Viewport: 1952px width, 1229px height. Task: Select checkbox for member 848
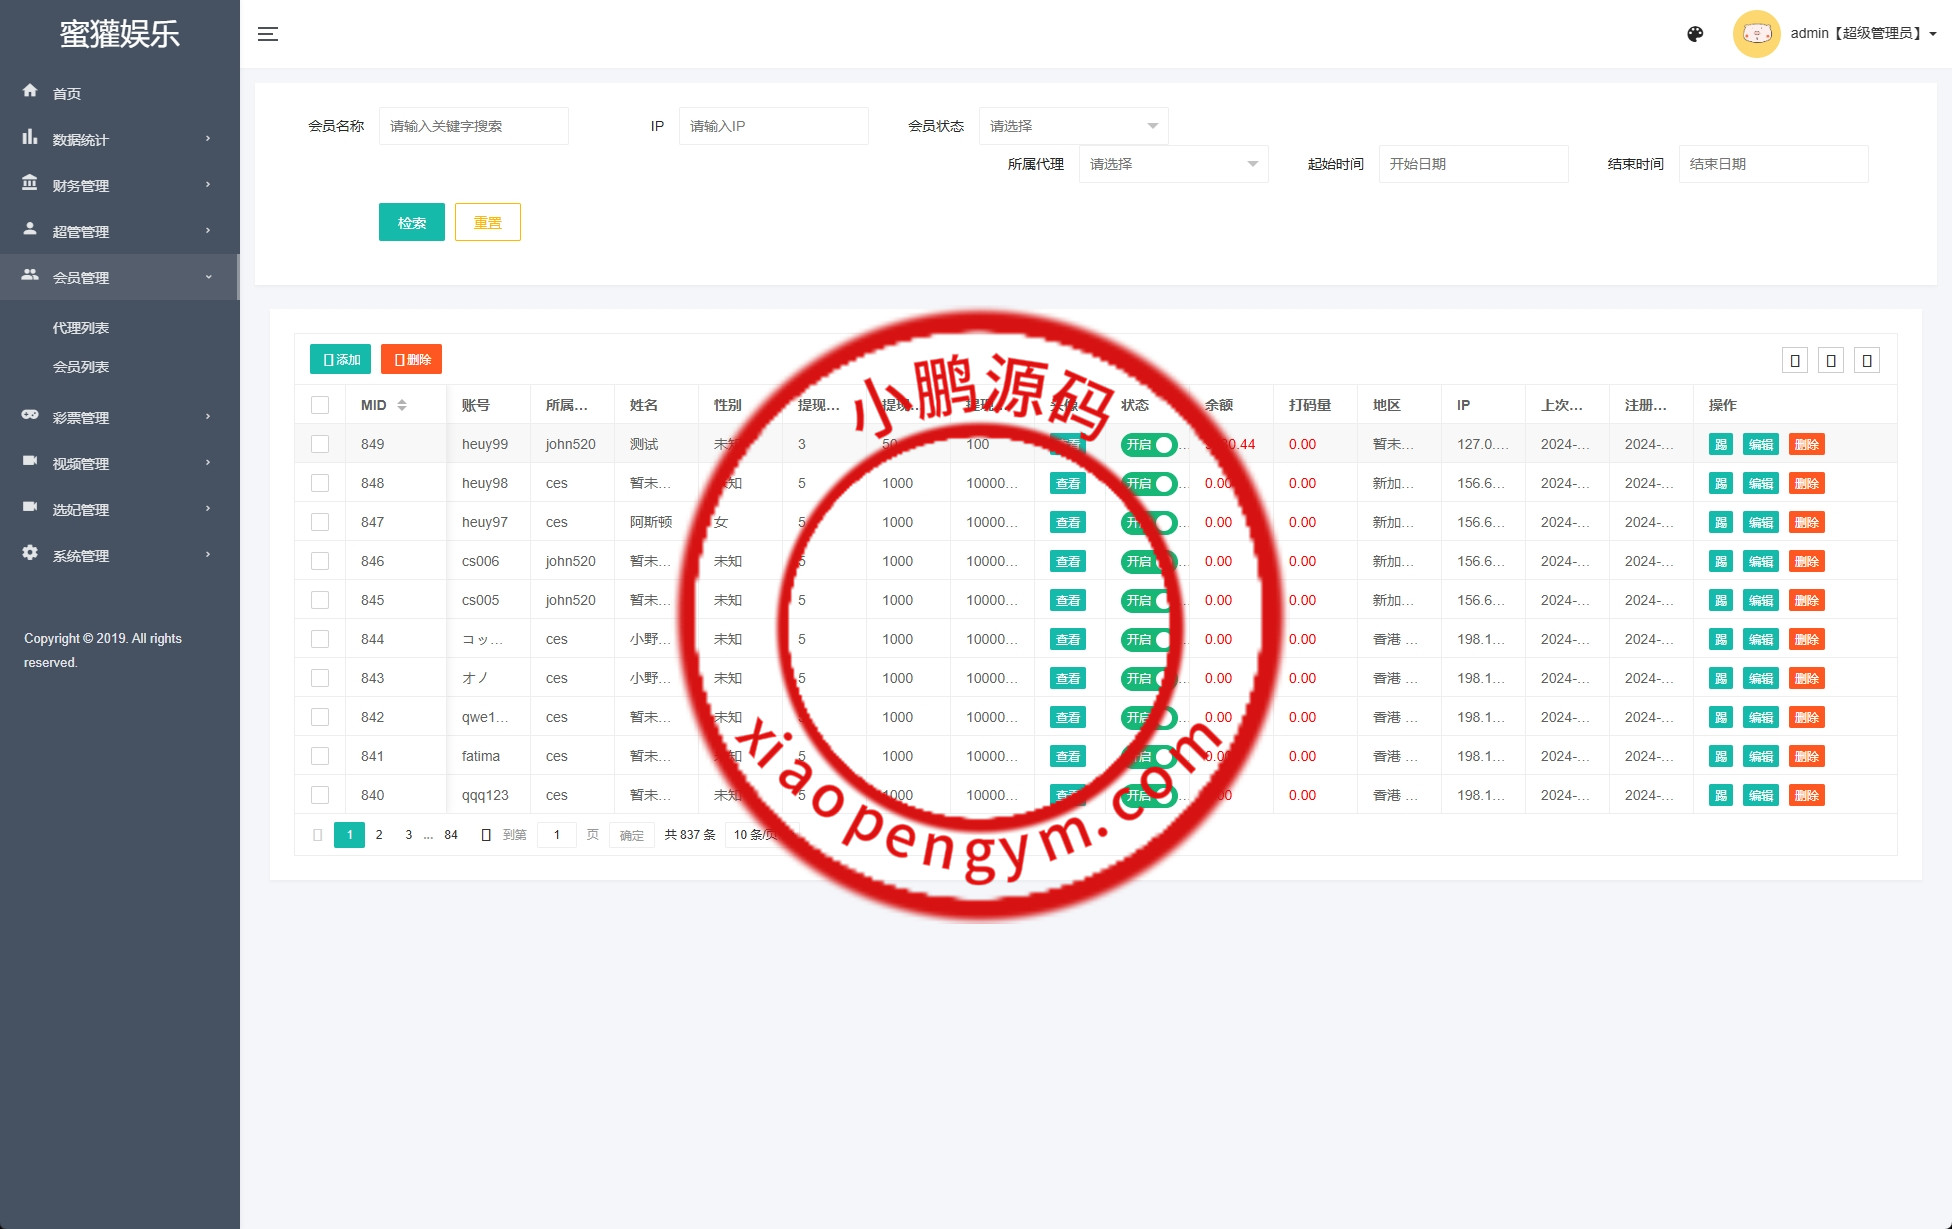click(320, 483)
